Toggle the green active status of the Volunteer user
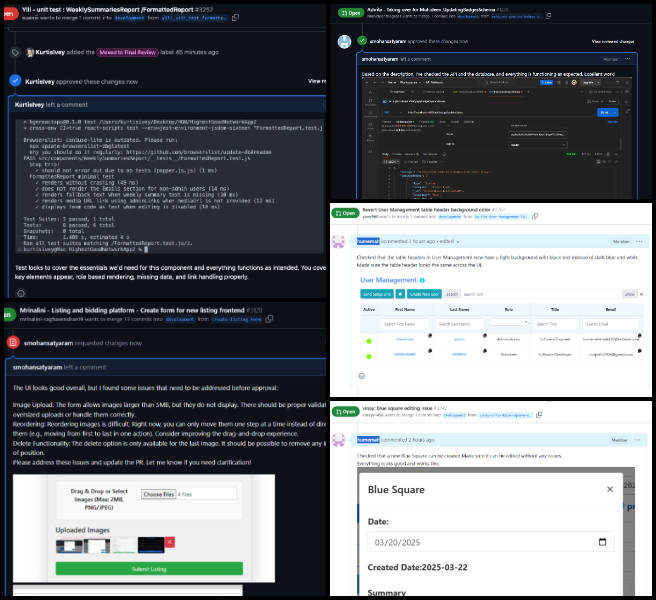The width and height of the screenshot is (656, 600). click(369, 356)
